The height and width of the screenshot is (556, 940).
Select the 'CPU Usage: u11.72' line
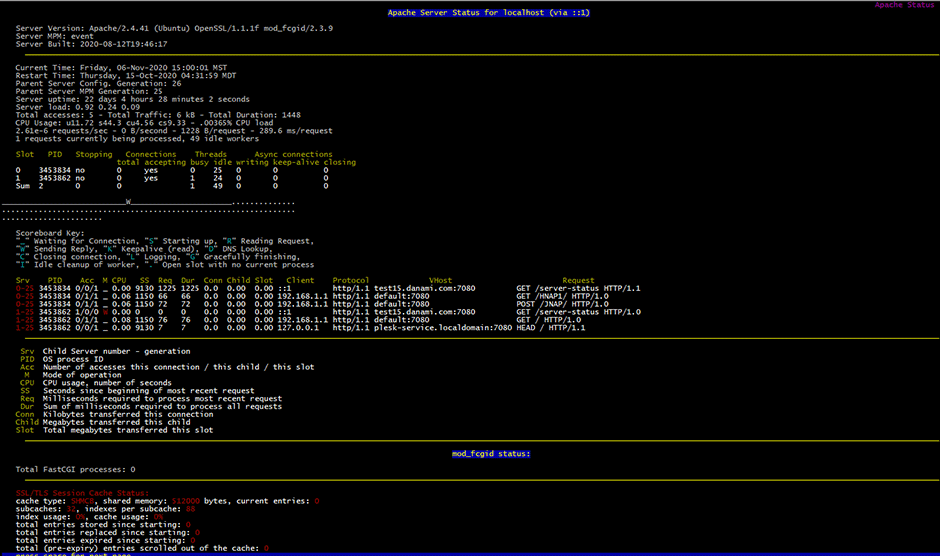tap(144, 122)
